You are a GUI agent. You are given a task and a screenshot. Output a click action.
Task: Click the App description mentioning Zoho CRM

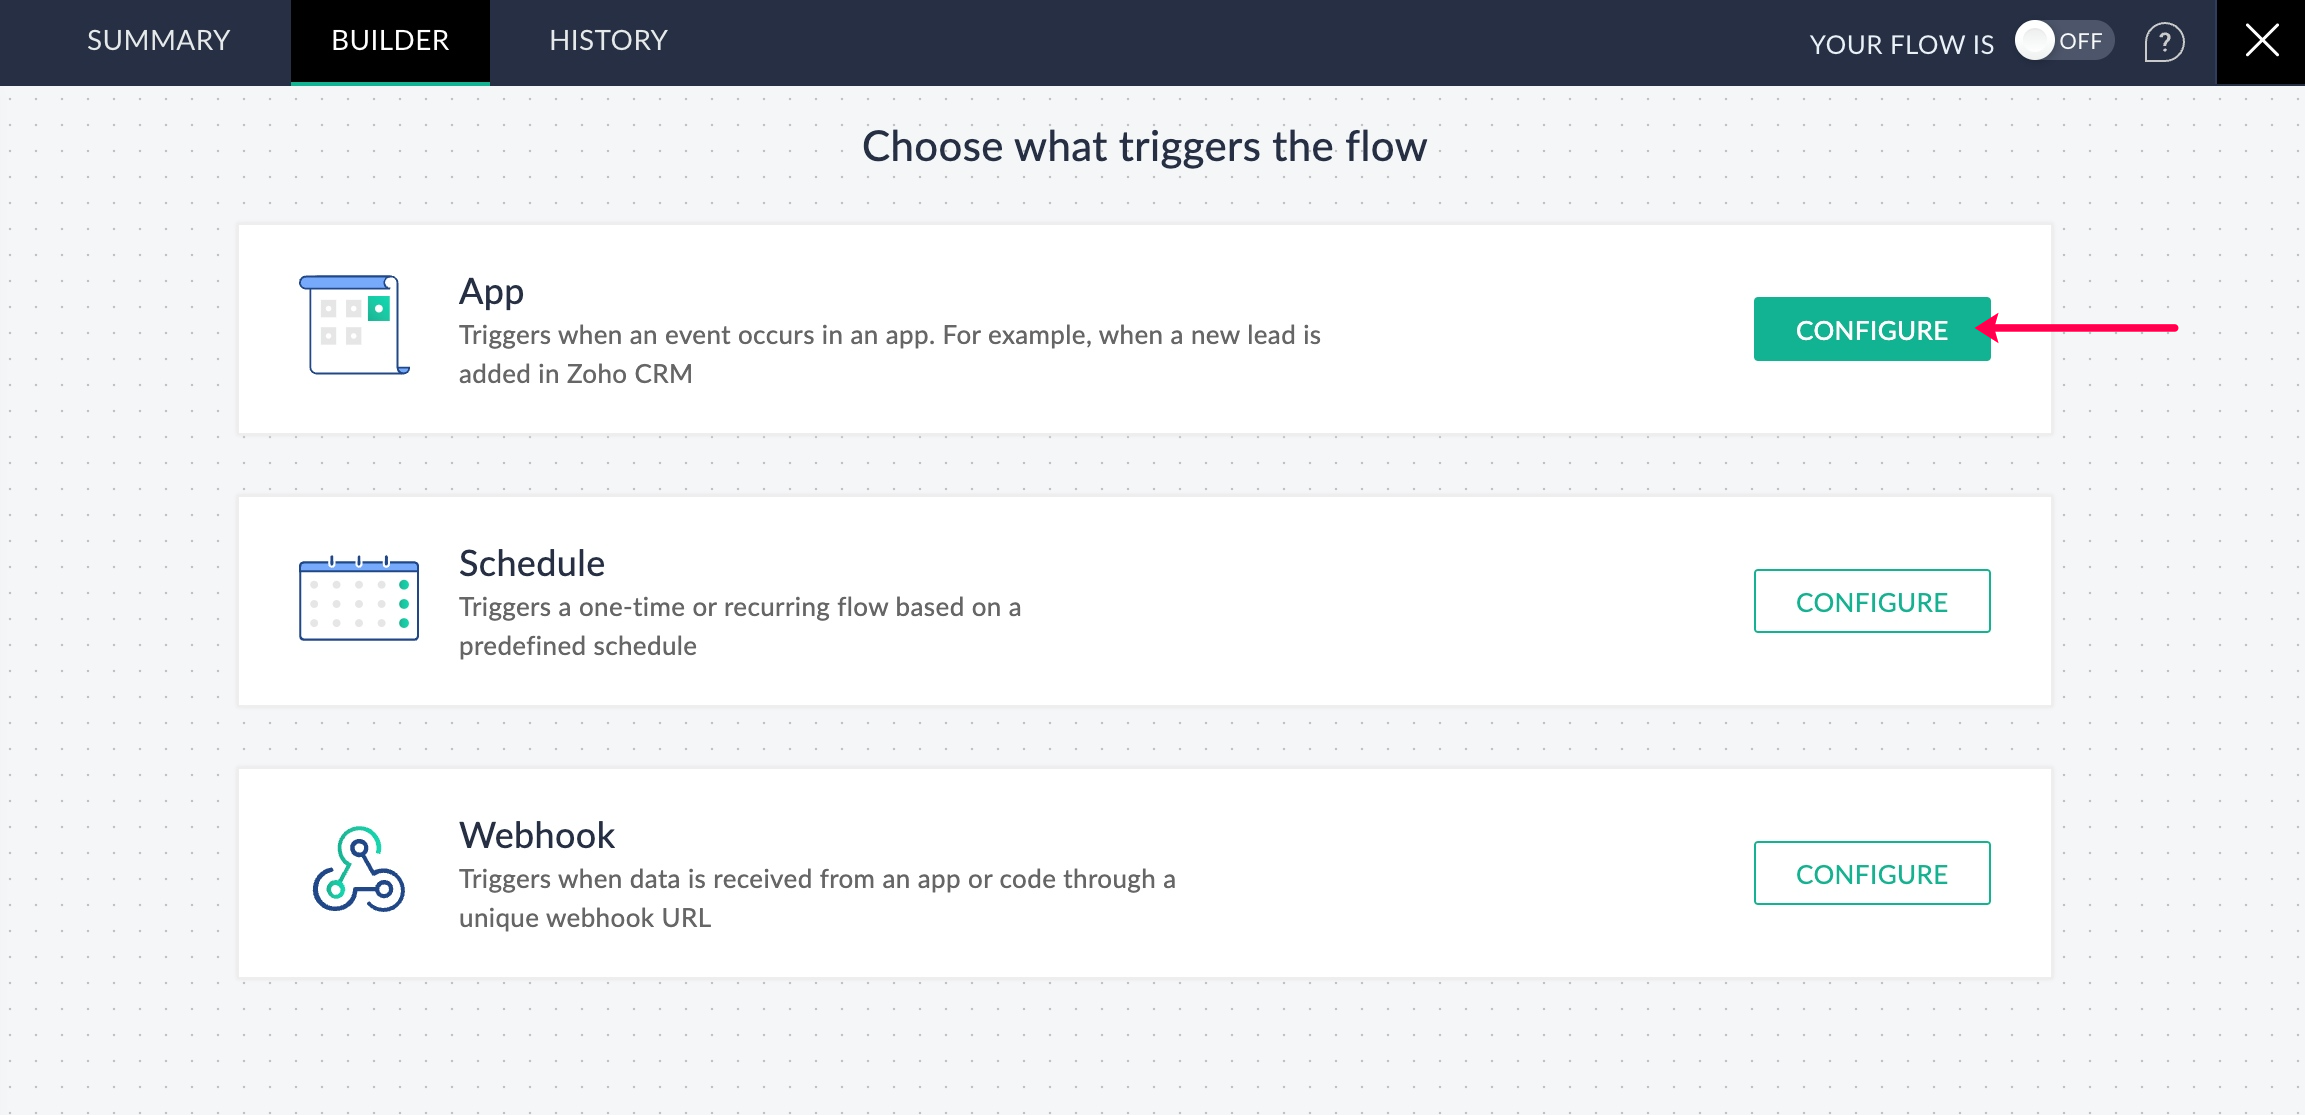889,354
